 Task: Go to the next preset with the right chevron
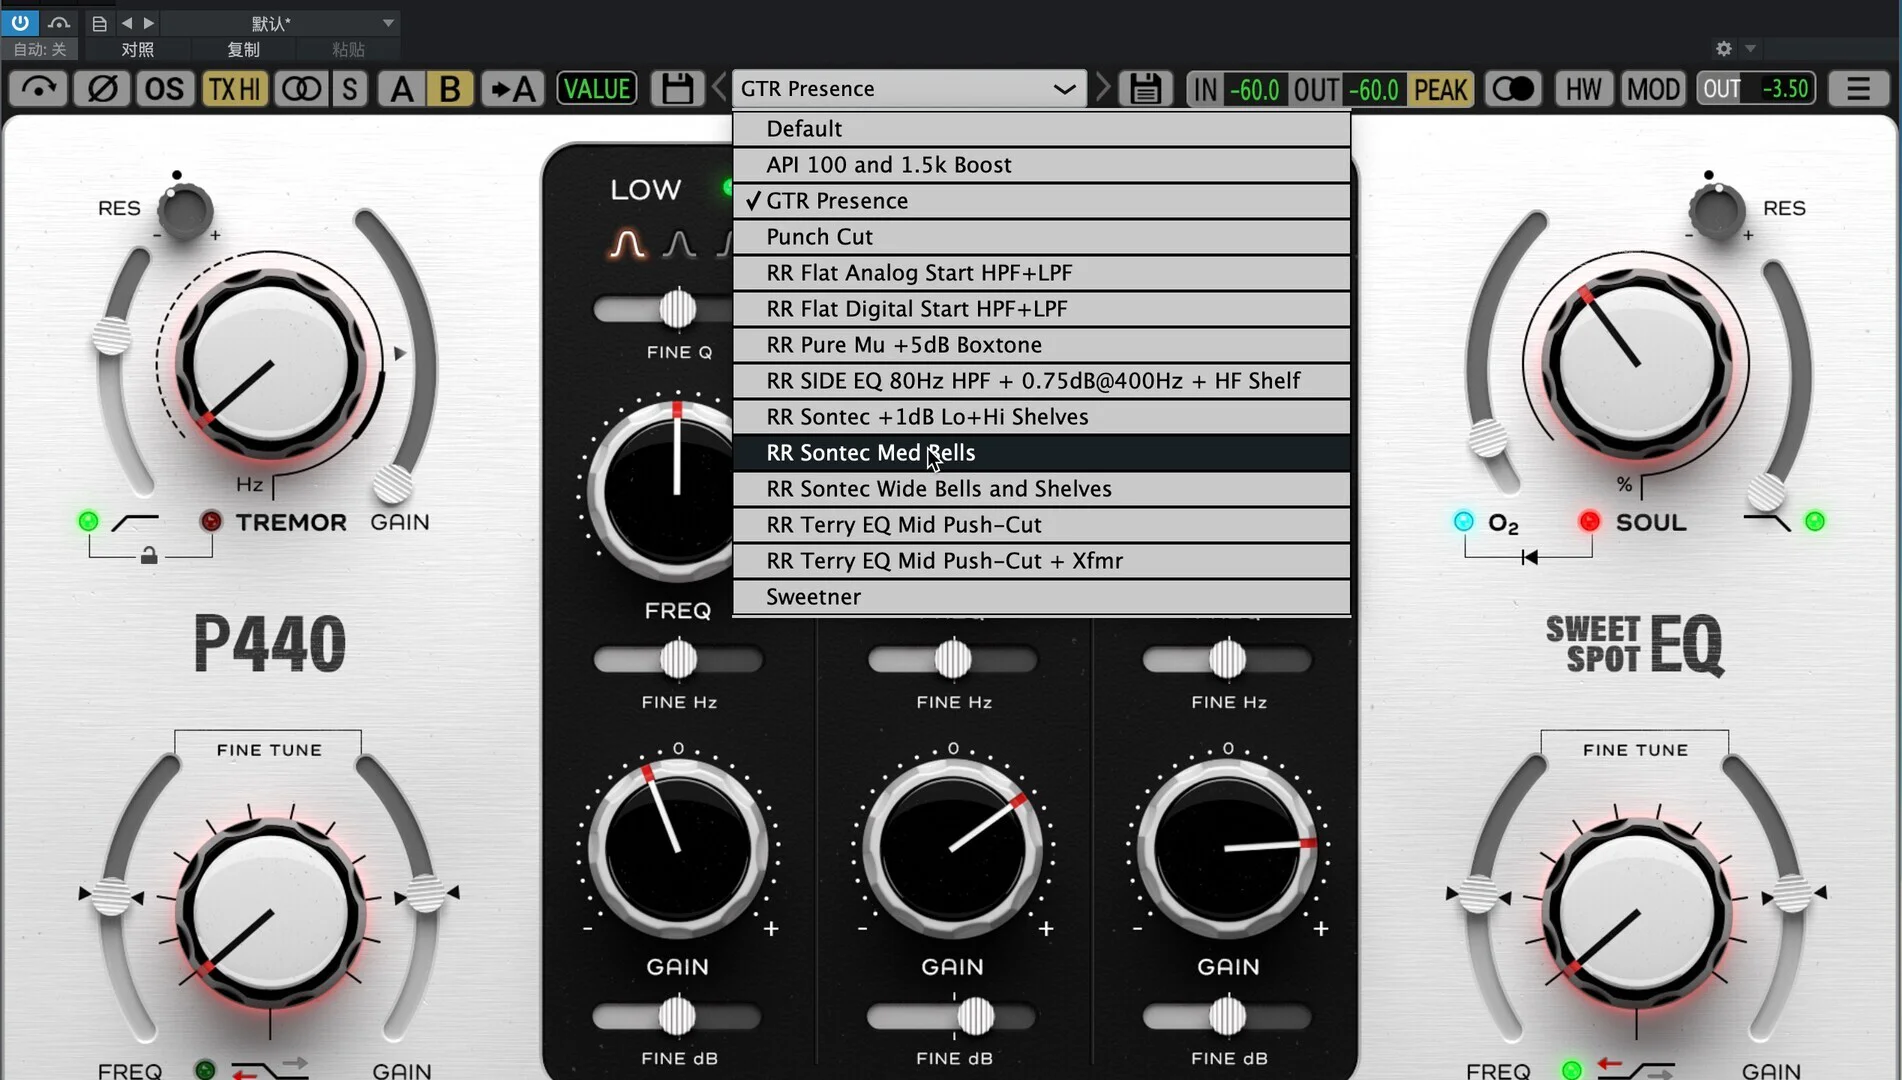point(1102,89)
